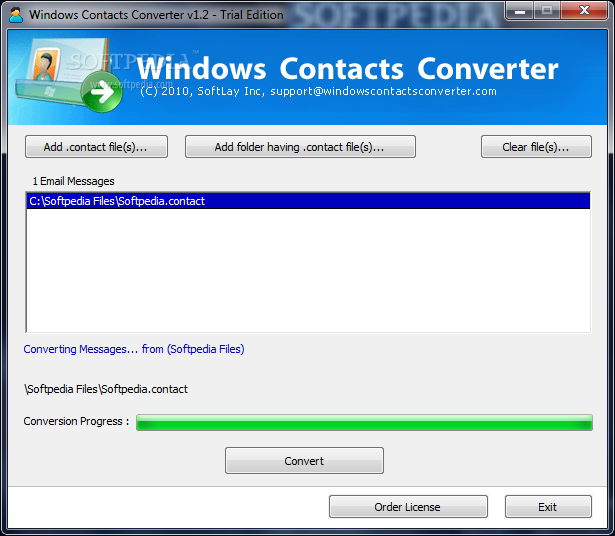The width and height of the screenshot is (615, 536).
Task: Minimize the Windows Contacts Converter window
Action: coord(520,11)
